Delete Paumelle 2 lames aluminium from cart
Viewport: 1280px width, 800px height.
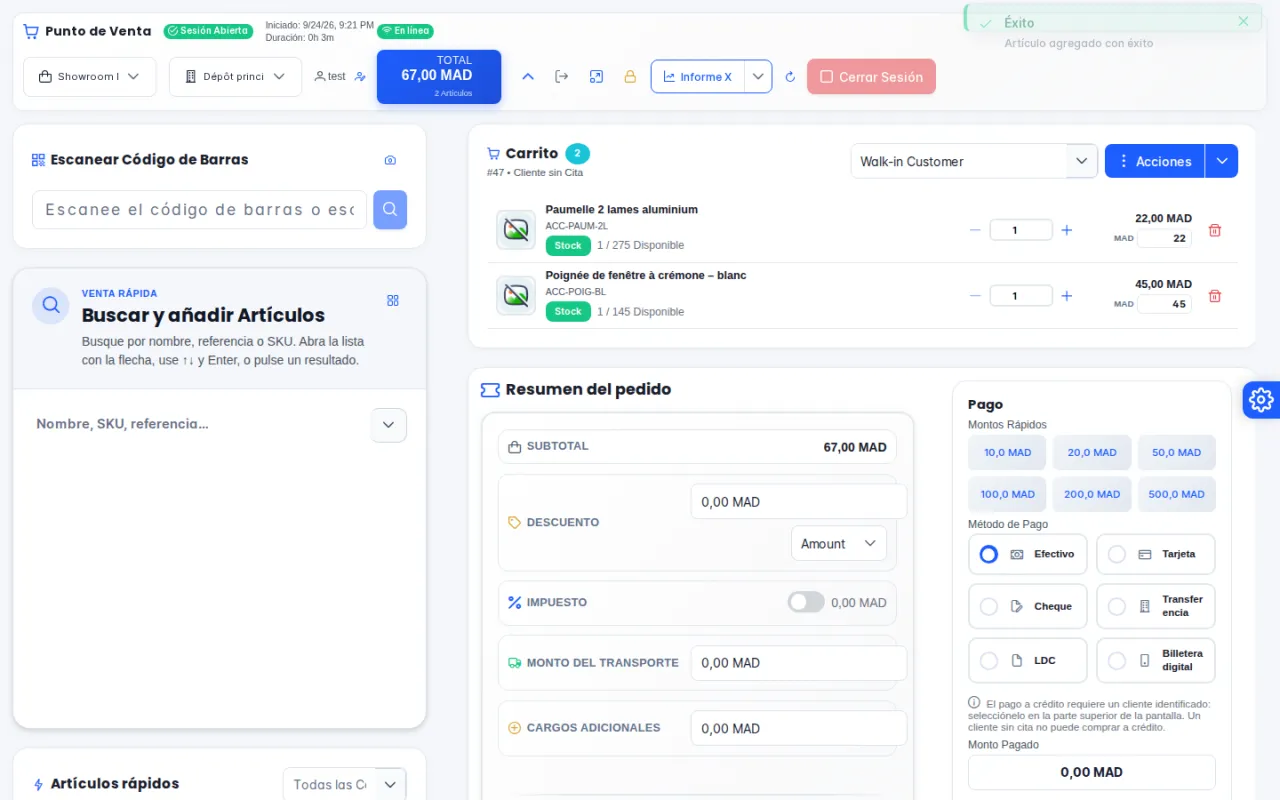click(x=1215, y=230)
